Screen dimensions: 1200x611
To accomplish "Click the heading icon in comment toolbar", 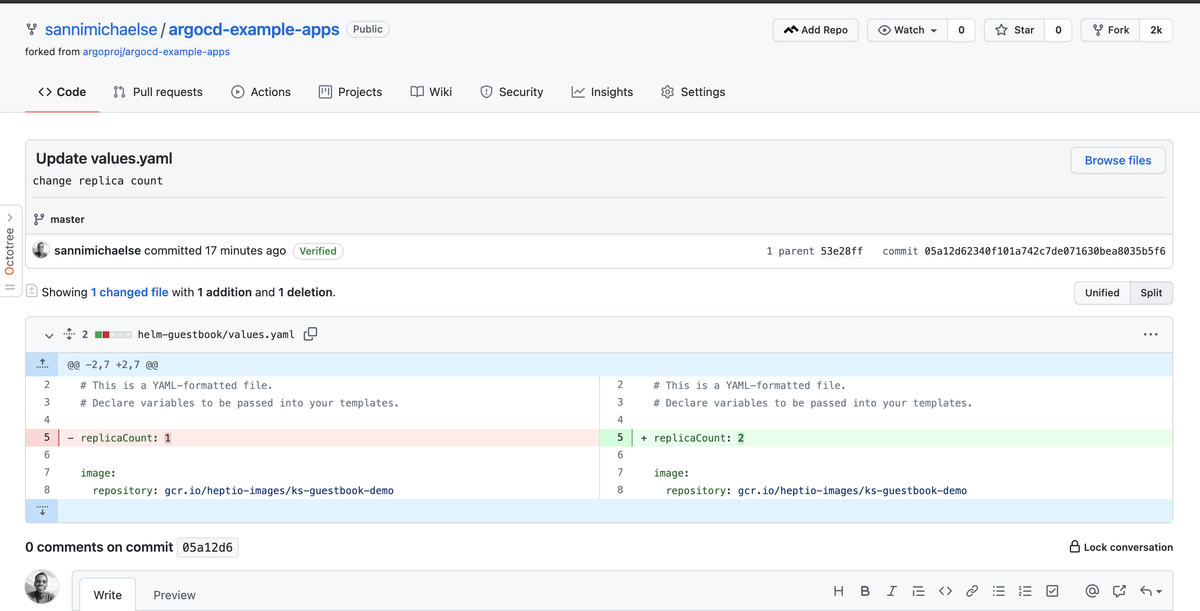I will coord(839,591).
